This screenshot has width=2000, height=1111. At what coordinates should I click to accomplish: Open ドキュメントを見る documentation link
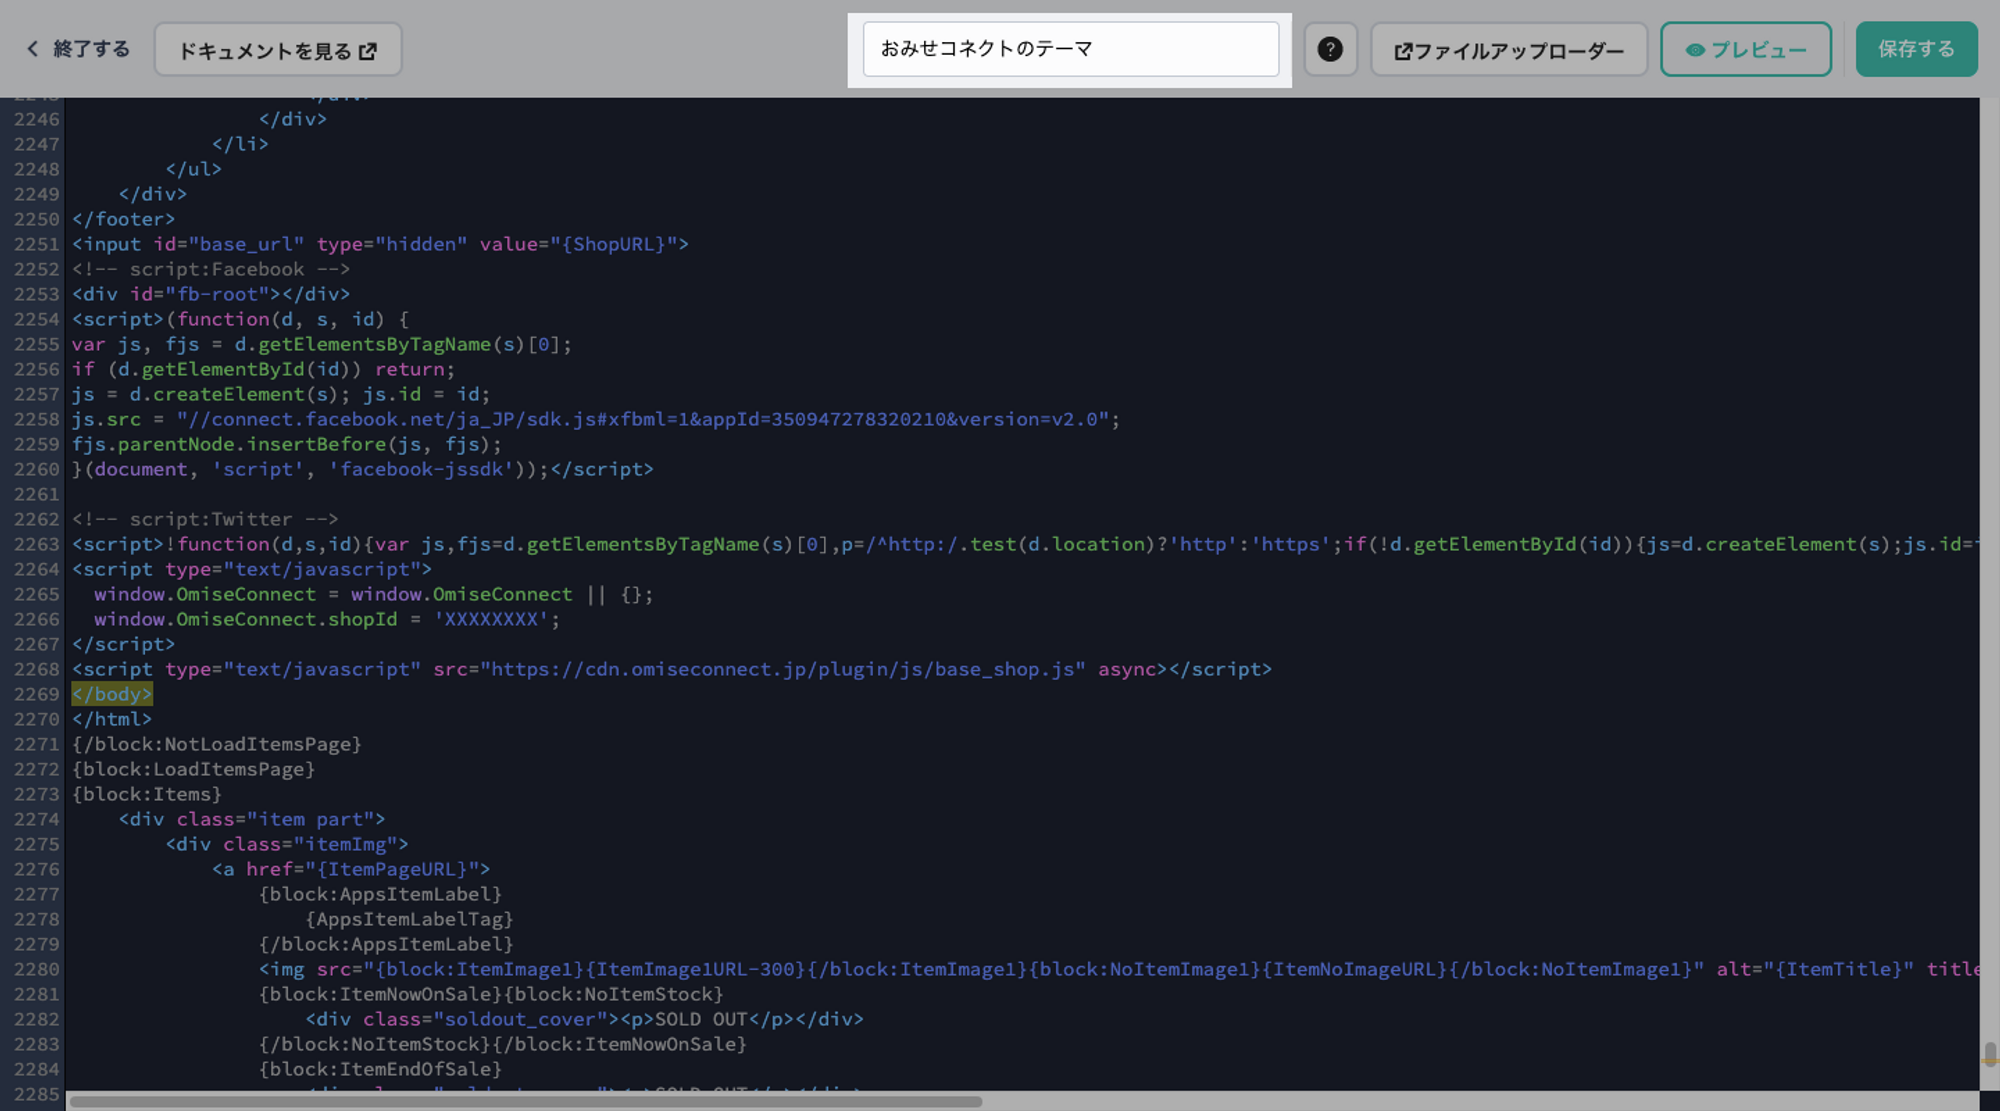(278, 50)
